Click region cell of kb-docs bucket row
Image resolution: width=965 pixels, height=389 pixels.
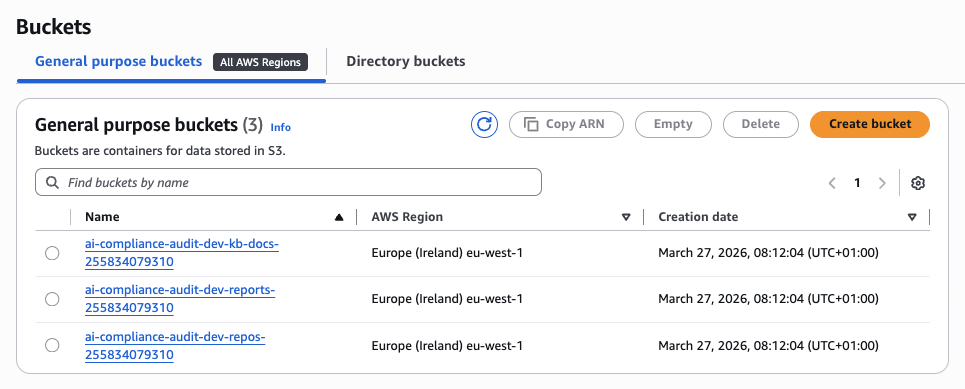click(x=447, y=253)
